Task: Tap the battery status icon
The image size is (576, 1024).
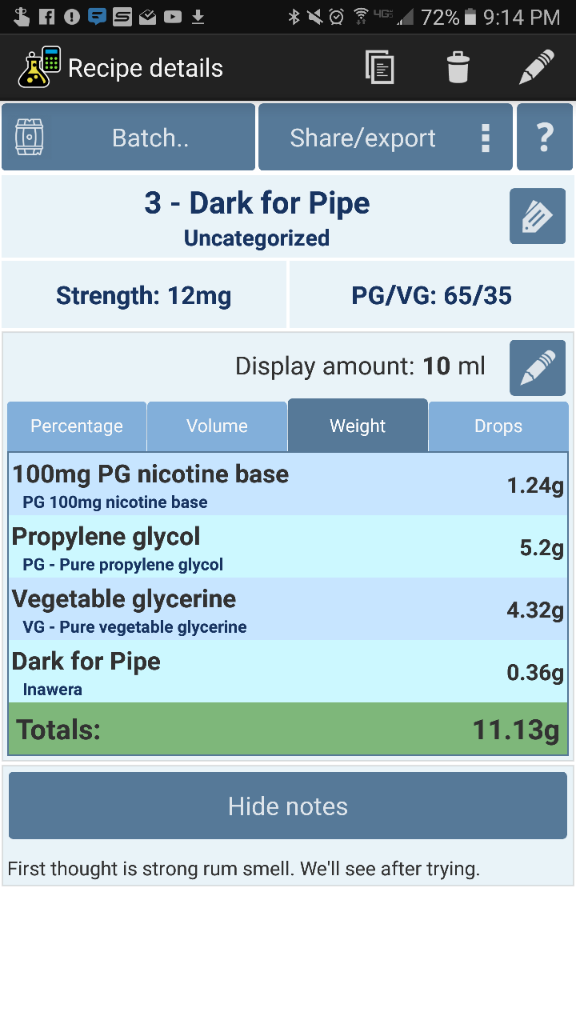Action: (470, 17)
